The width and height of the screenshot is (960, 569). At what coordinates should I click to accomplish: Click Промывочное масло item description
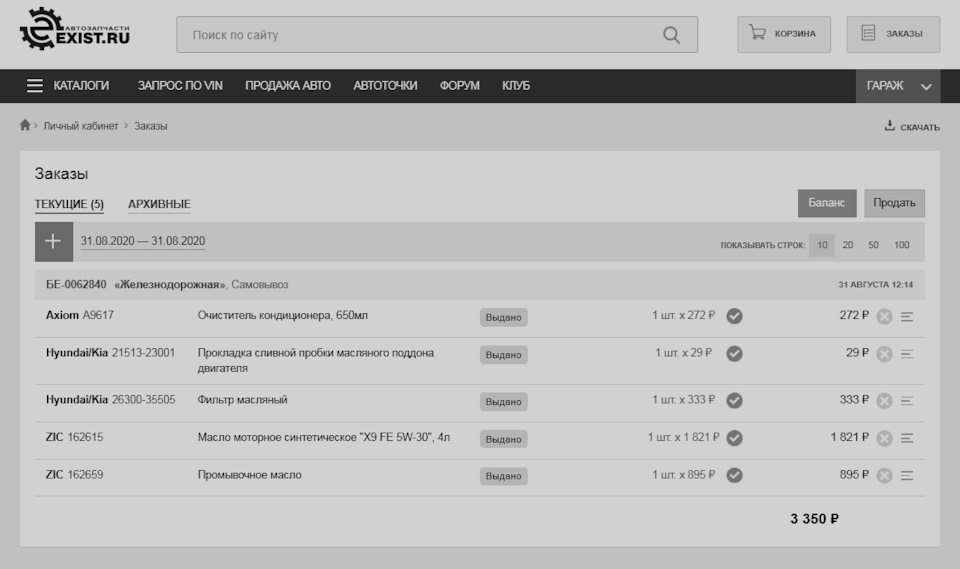(x=249, y=475)
